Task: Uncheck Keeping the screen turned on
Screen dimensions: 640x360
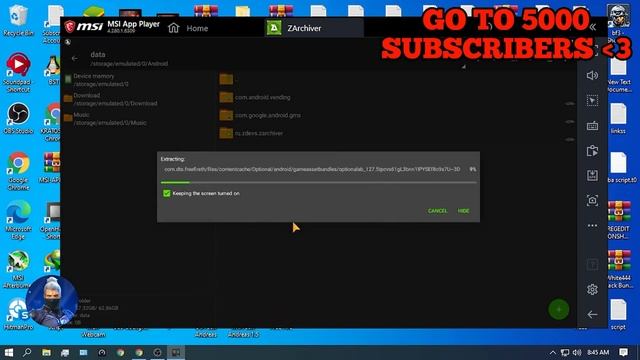Action: 167,193
